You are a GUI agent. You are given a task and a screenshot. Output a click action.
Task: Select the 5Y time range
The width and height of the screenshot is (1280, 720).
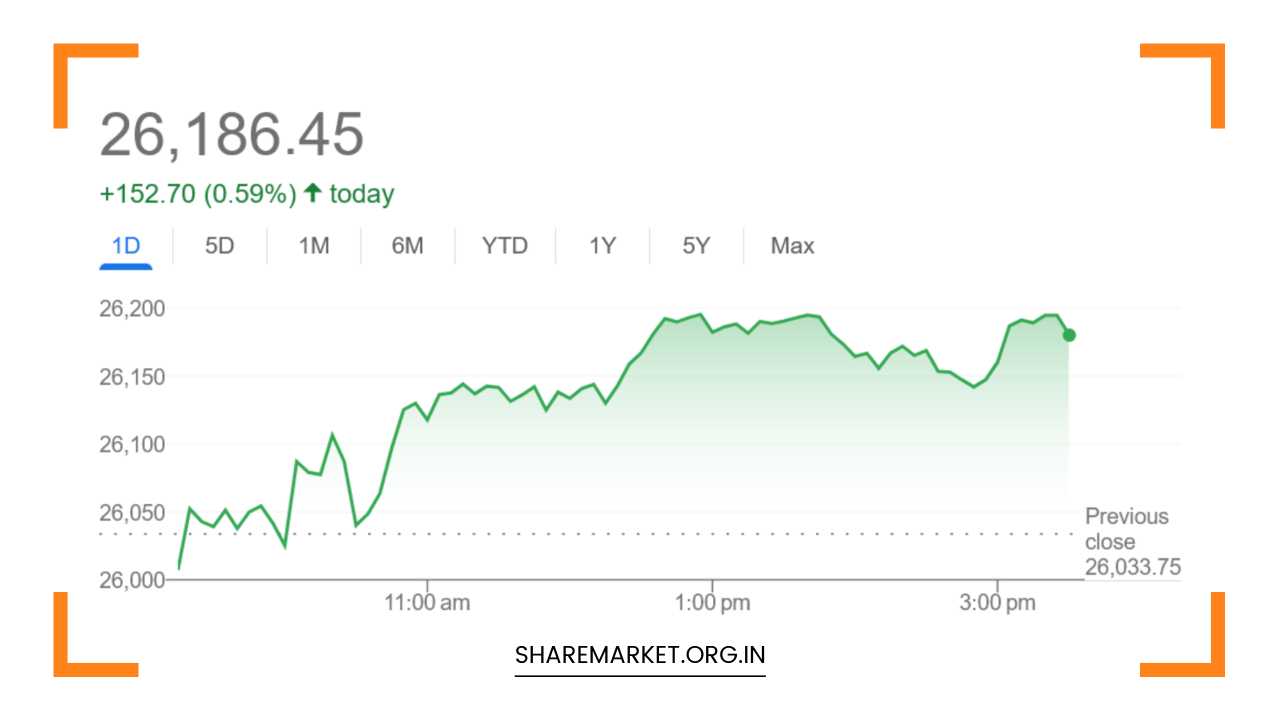[x=695, y=245]
